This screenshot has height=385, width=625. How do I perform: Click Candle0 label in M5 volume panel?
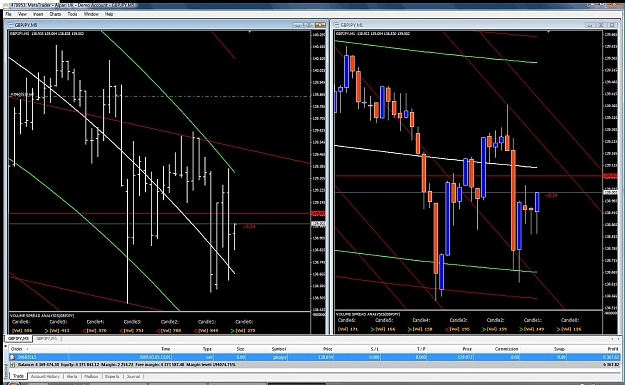[244, 322]
